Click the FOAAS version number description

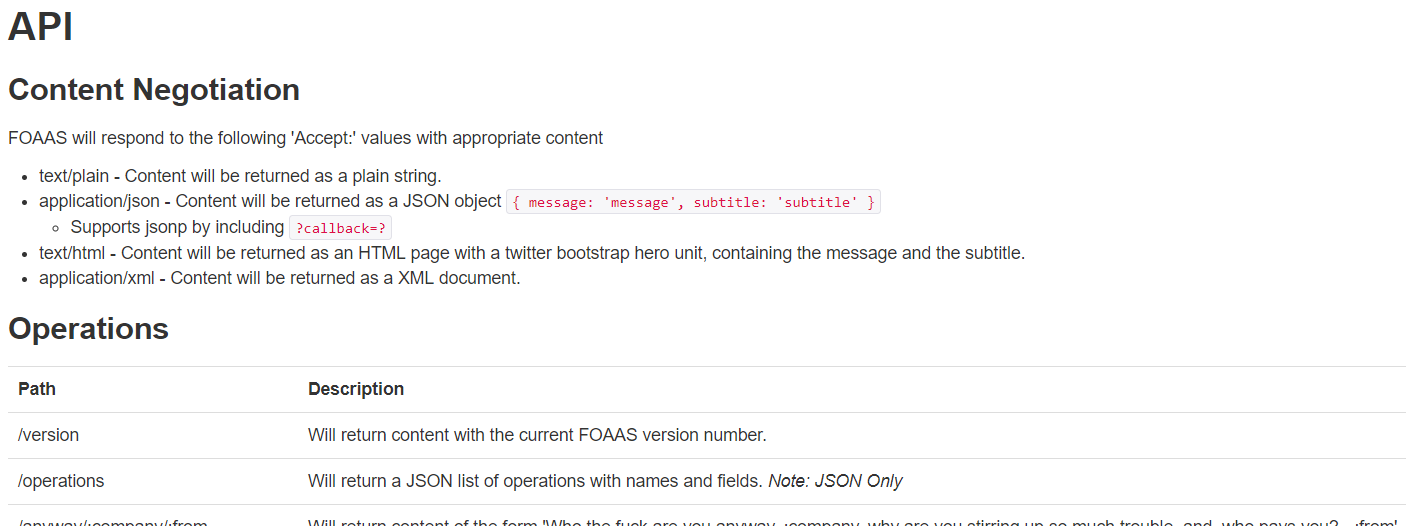tap(537, 435)
